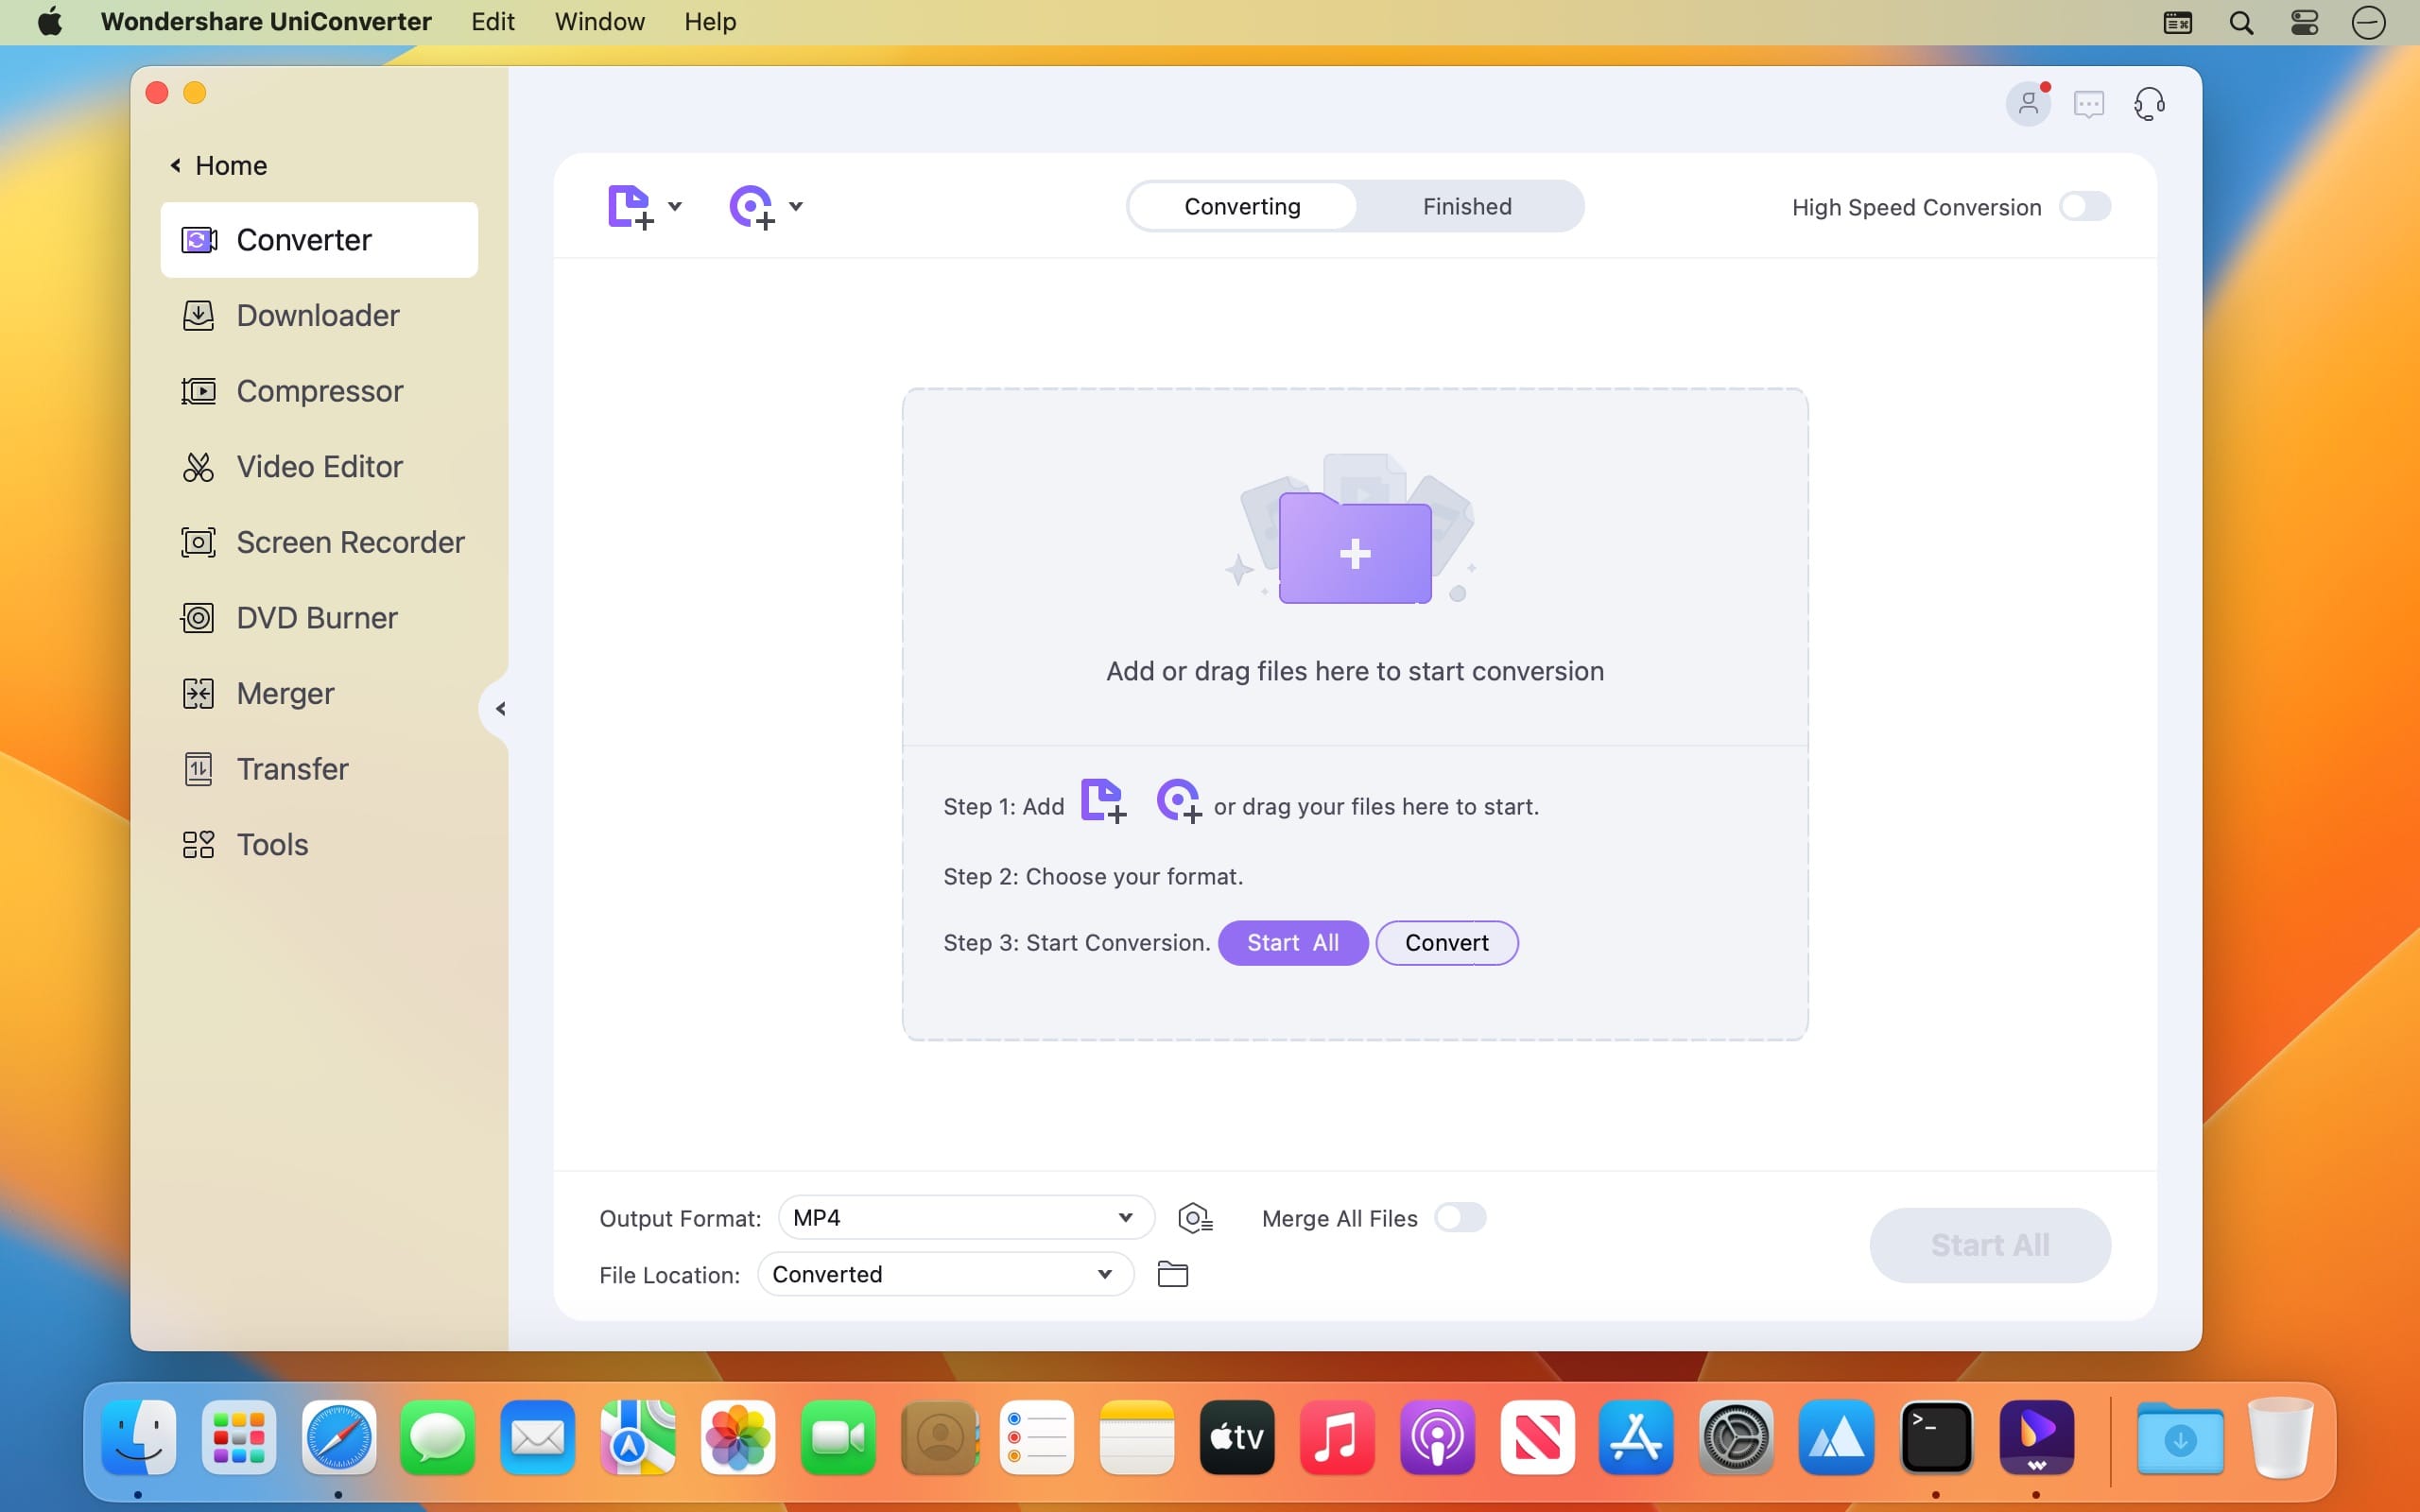The width and height of the screenshot is (2420, 1512).
Task: Click the support headset icon
Action: pos(2149,104)
